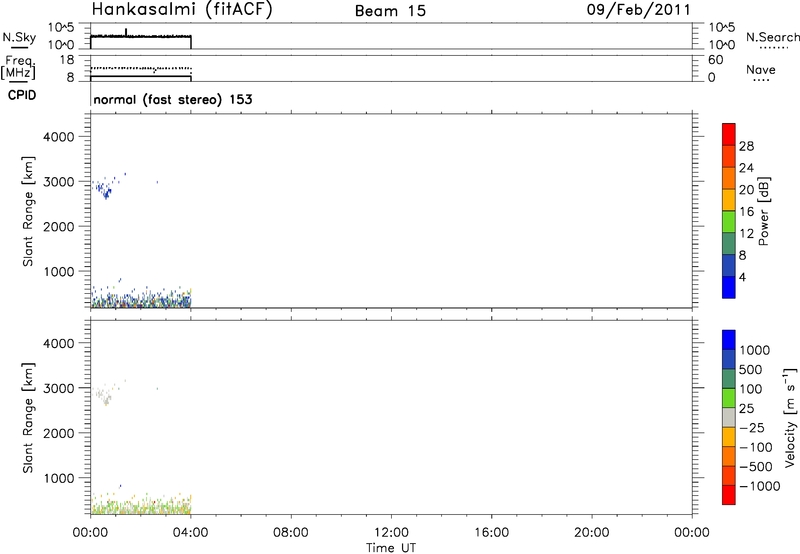Click the red swatch of power colorbar
The image size is (800, 554).
729,134
